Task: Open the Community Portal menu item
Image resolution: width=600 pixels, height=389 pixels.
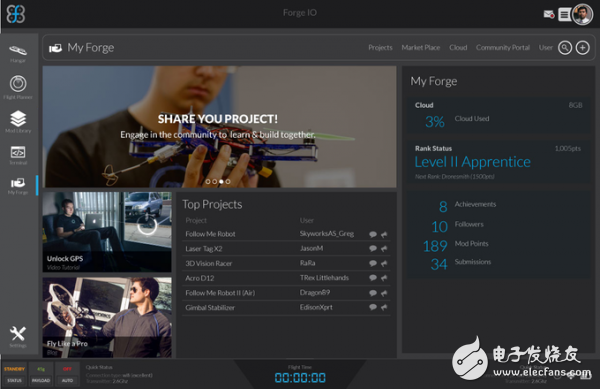Action: pos(503,47)
